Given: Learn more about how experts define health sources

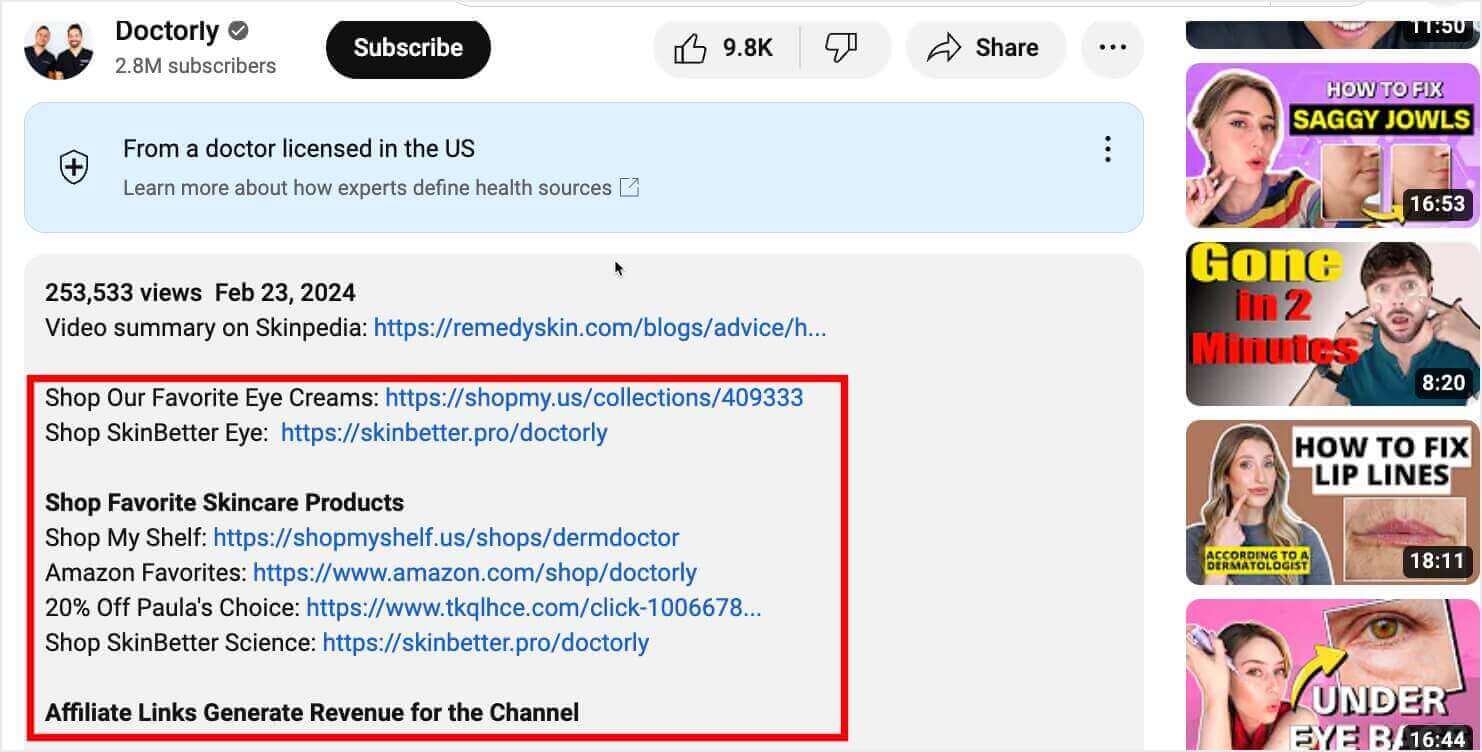Looking at the screenshot, I should click(367, 188).
